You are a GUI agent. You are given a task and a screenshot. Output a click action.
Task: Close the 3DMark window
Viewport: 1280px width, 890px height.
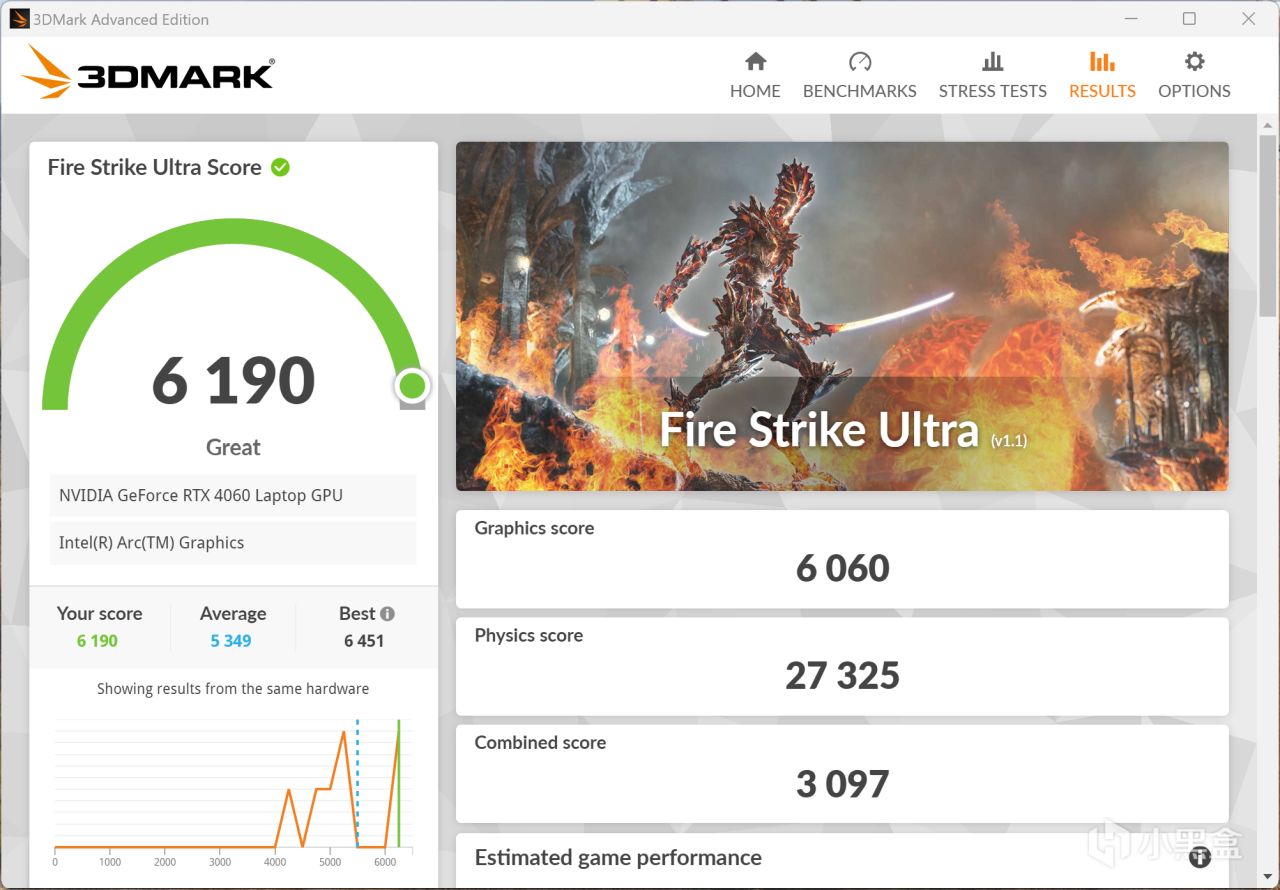1248,19
